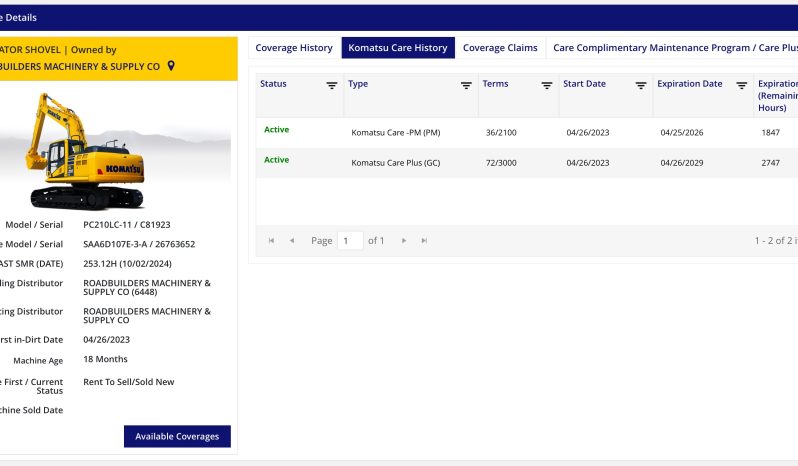Open the Terms column filter
Viewport: 798px width, 466px height.
(x=547, y=85)
